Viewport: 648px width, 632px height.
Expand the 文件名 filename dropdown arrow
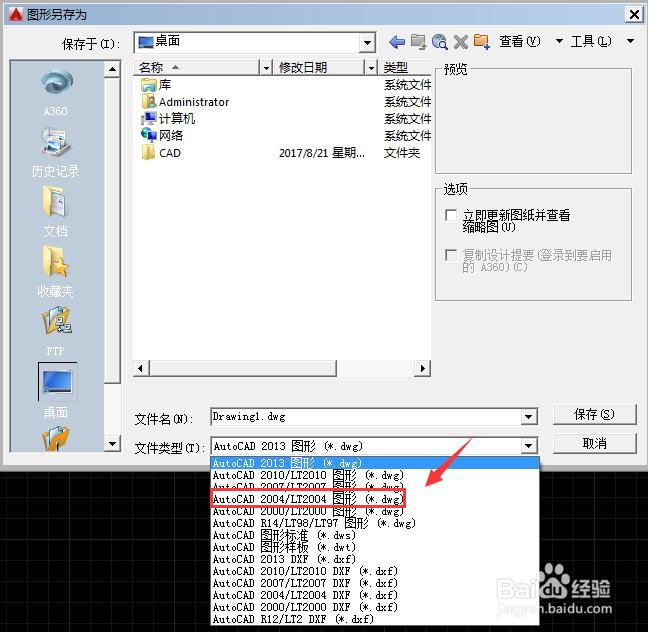[529, 417]
